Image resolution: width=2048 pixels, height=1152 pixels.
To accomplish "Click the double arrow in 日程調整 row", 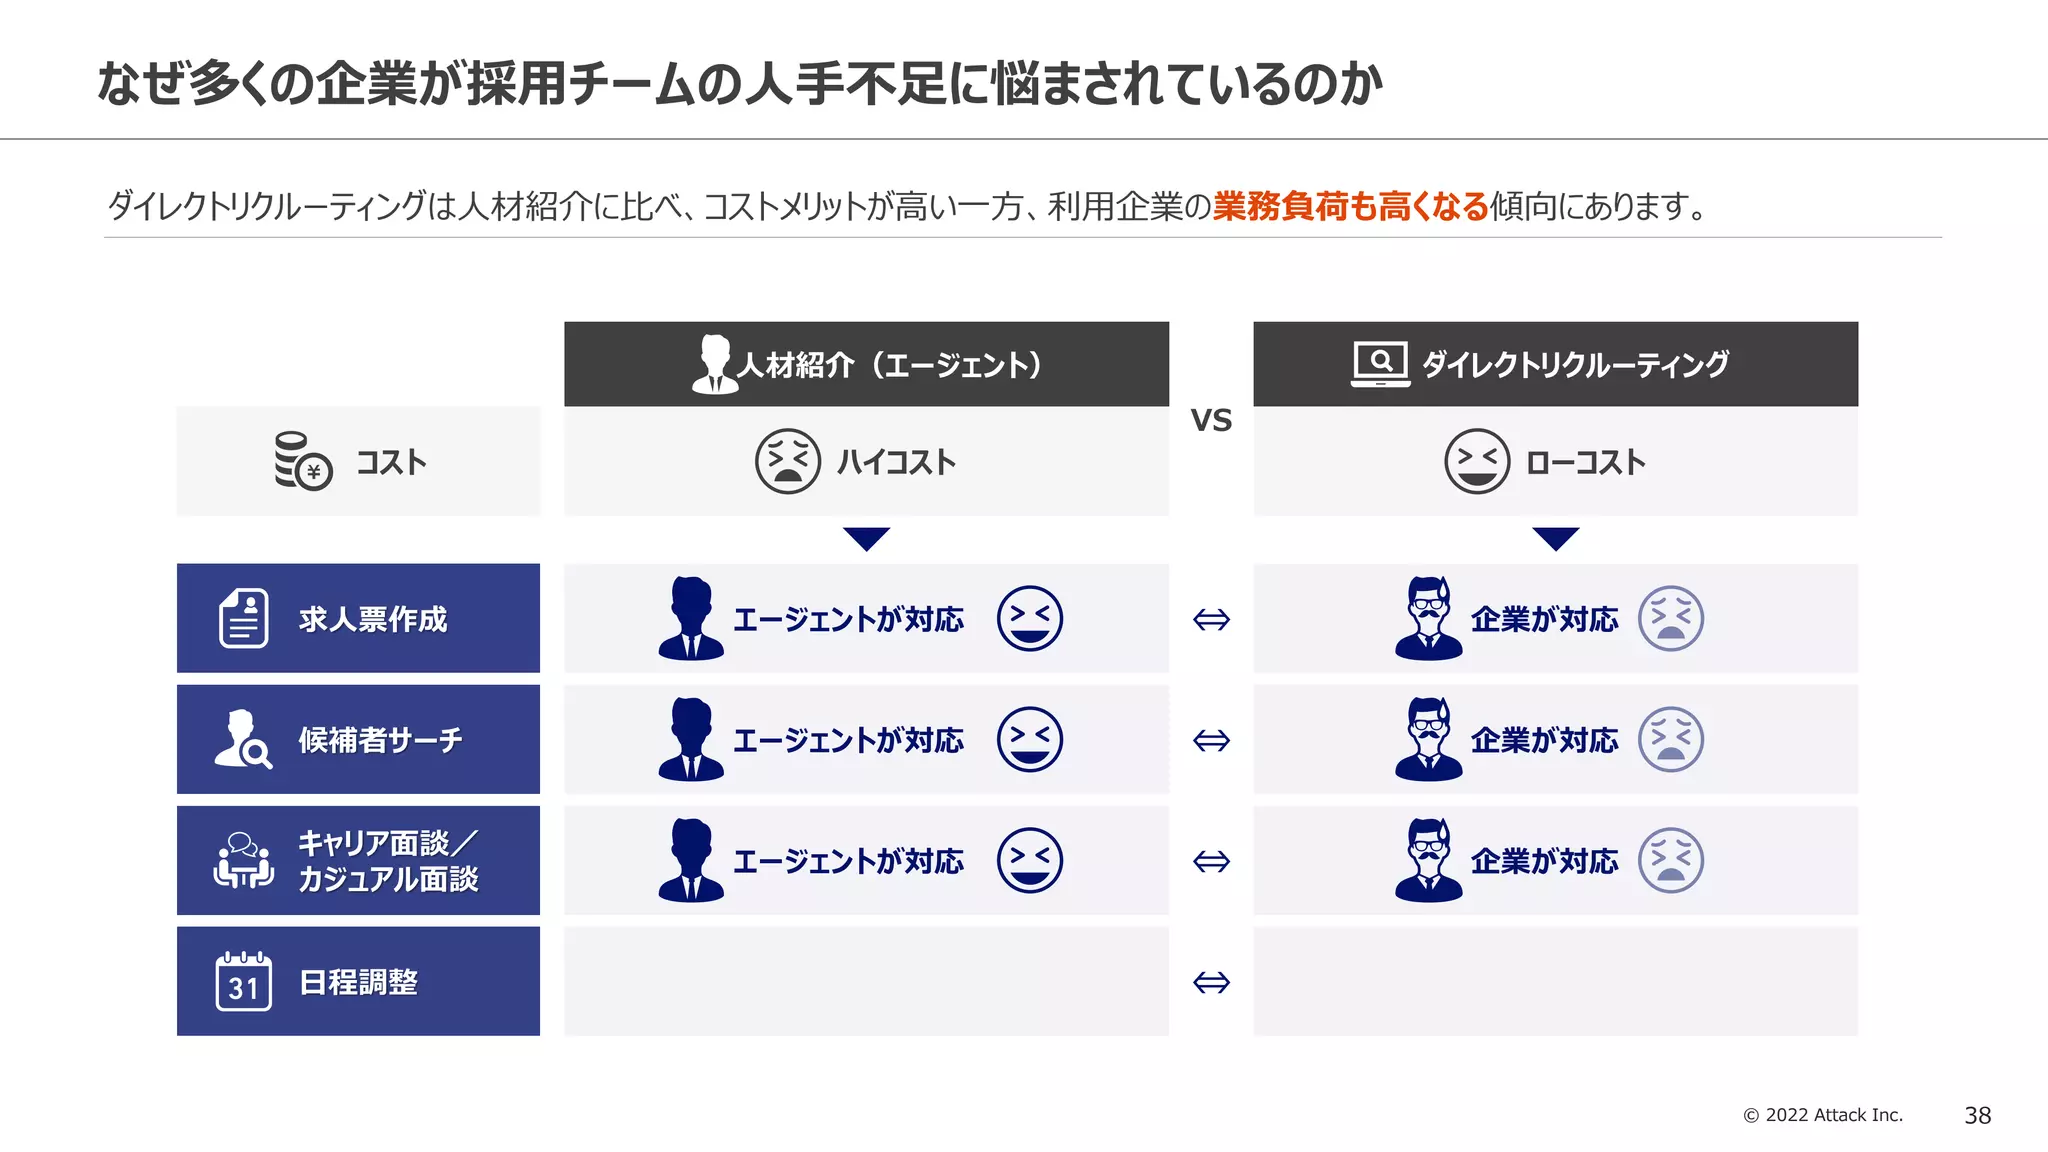I will 1211,982.
